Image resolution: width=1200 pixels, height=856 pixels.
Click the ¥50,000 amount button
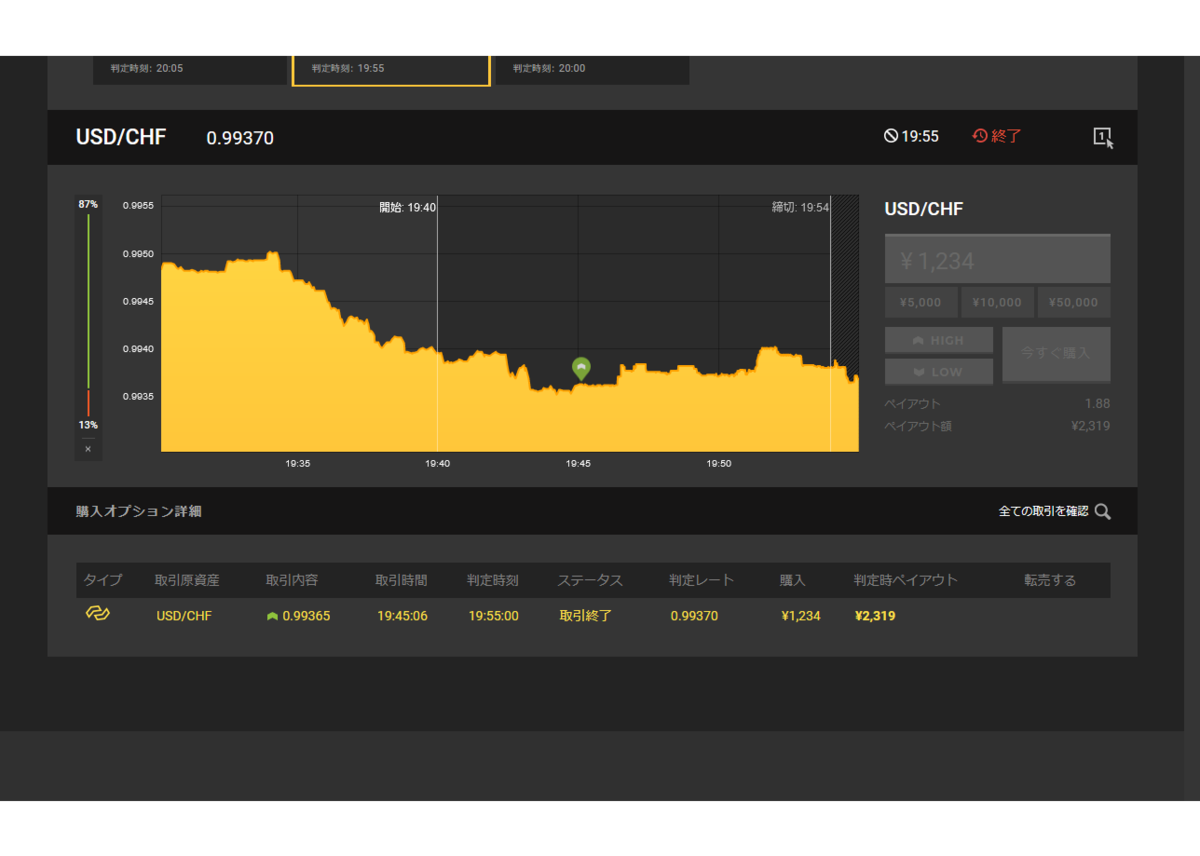tap(1074, 302)
